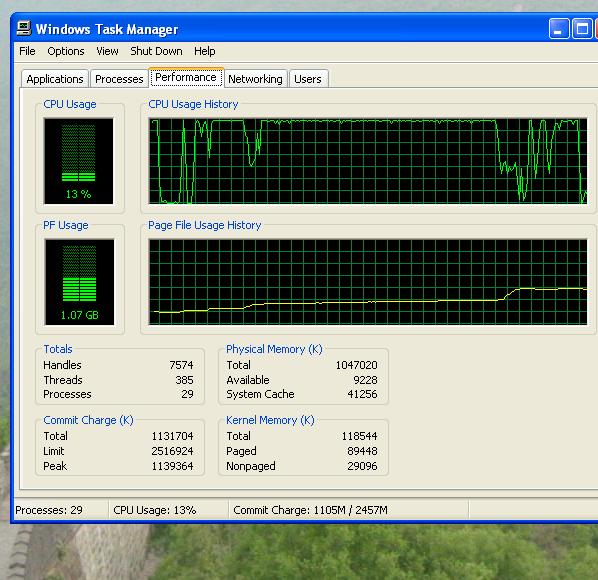The height and width of the screenshot is (580, 598).
Task: Click the Task Manager title bar icon
Action: point(24,29)
